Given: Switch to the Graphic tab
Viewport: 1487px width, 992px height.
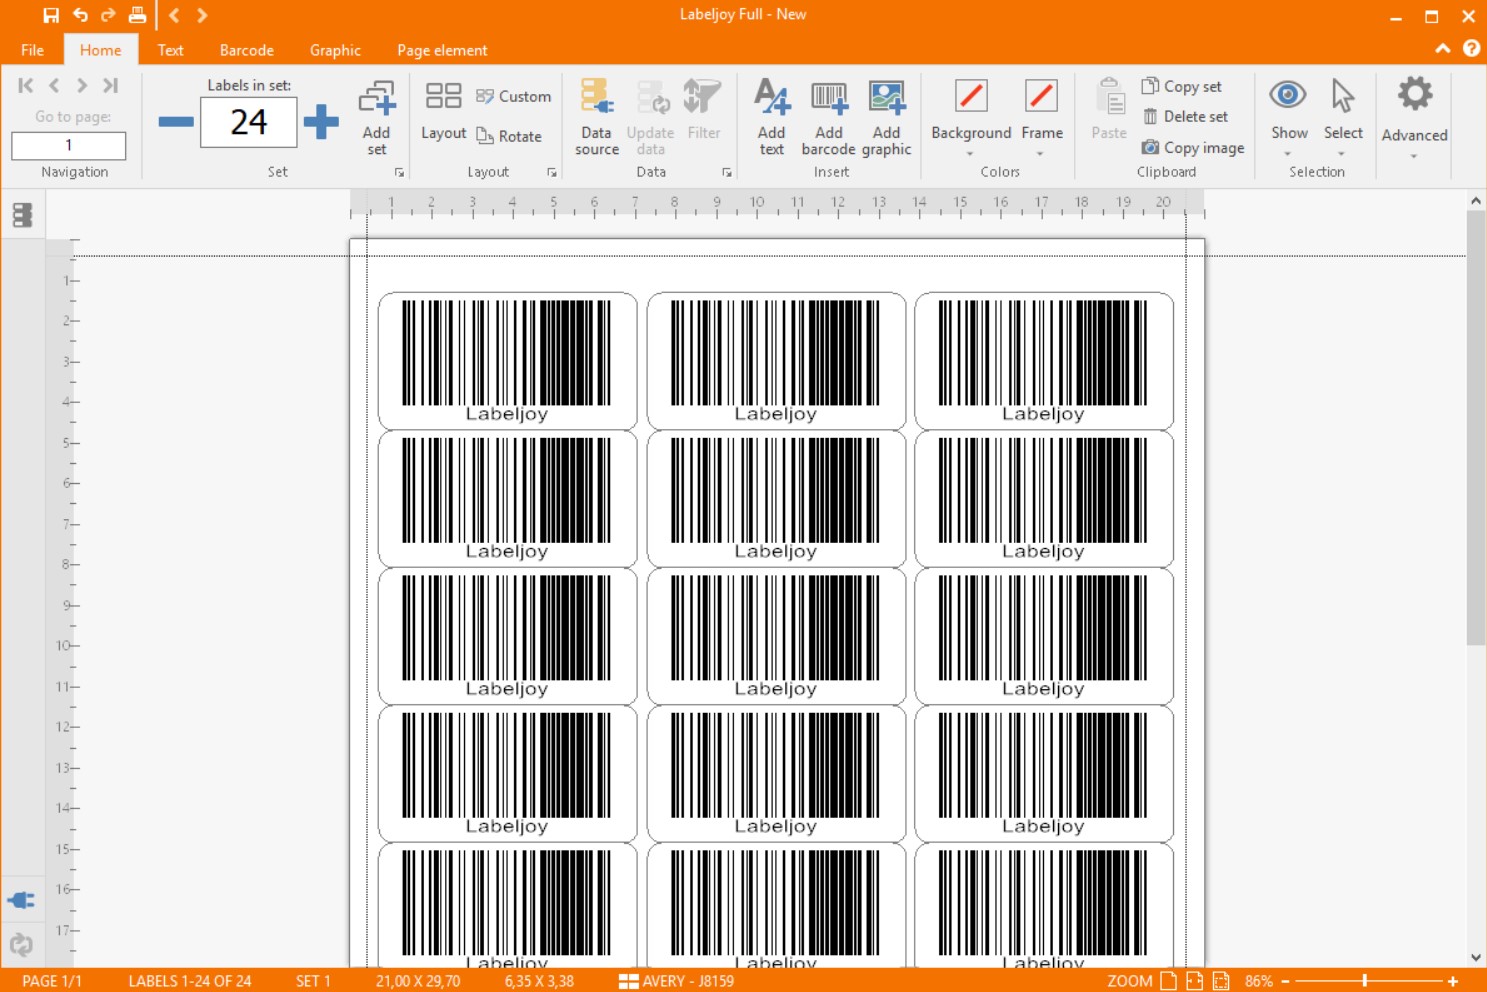Looking at the screenshot, I should click(335, 50).
